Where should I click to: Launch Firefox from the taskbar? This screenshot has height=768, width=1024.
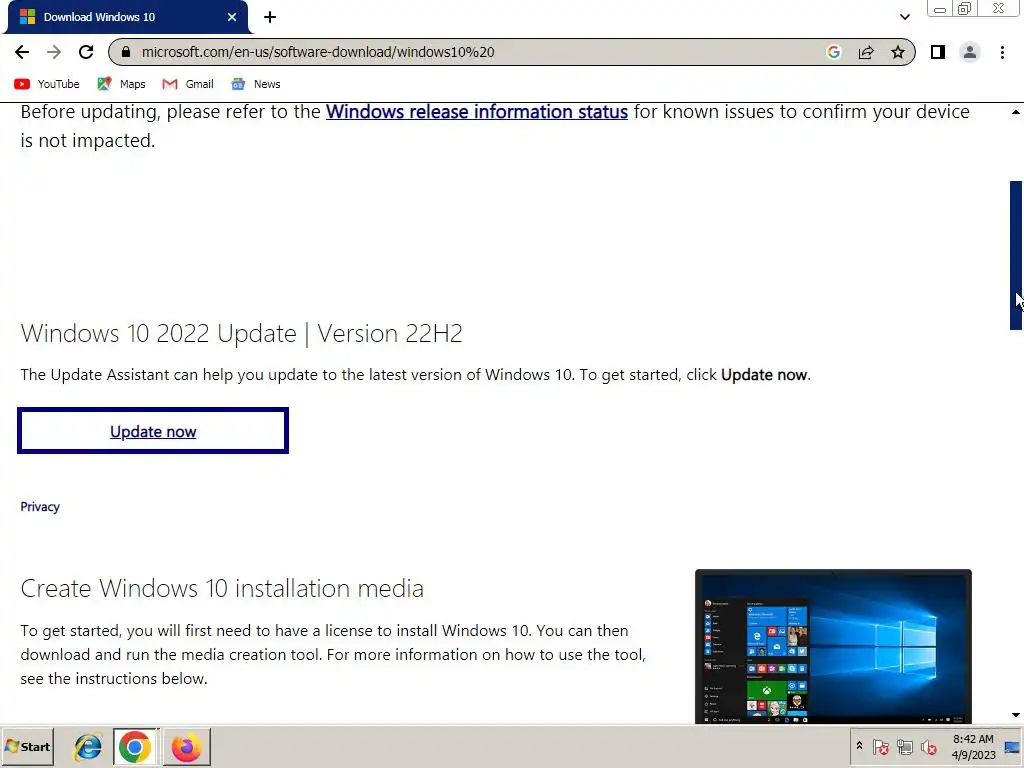click(x=186, y=747)
